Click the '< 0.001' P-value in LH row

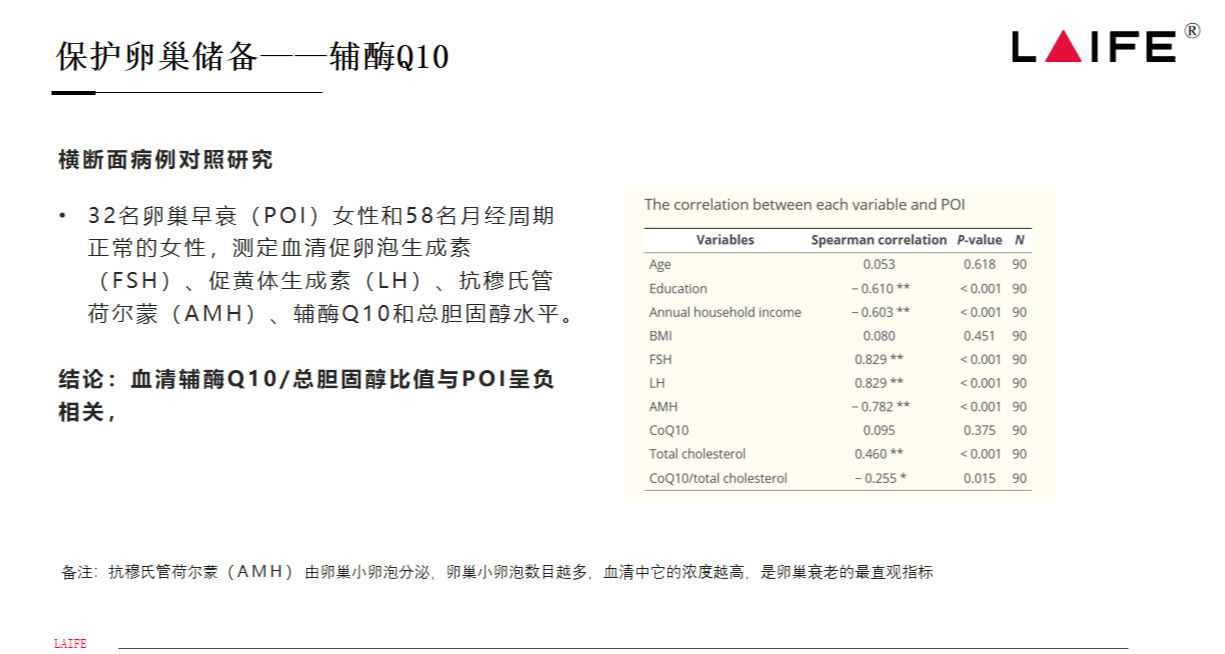980,383
